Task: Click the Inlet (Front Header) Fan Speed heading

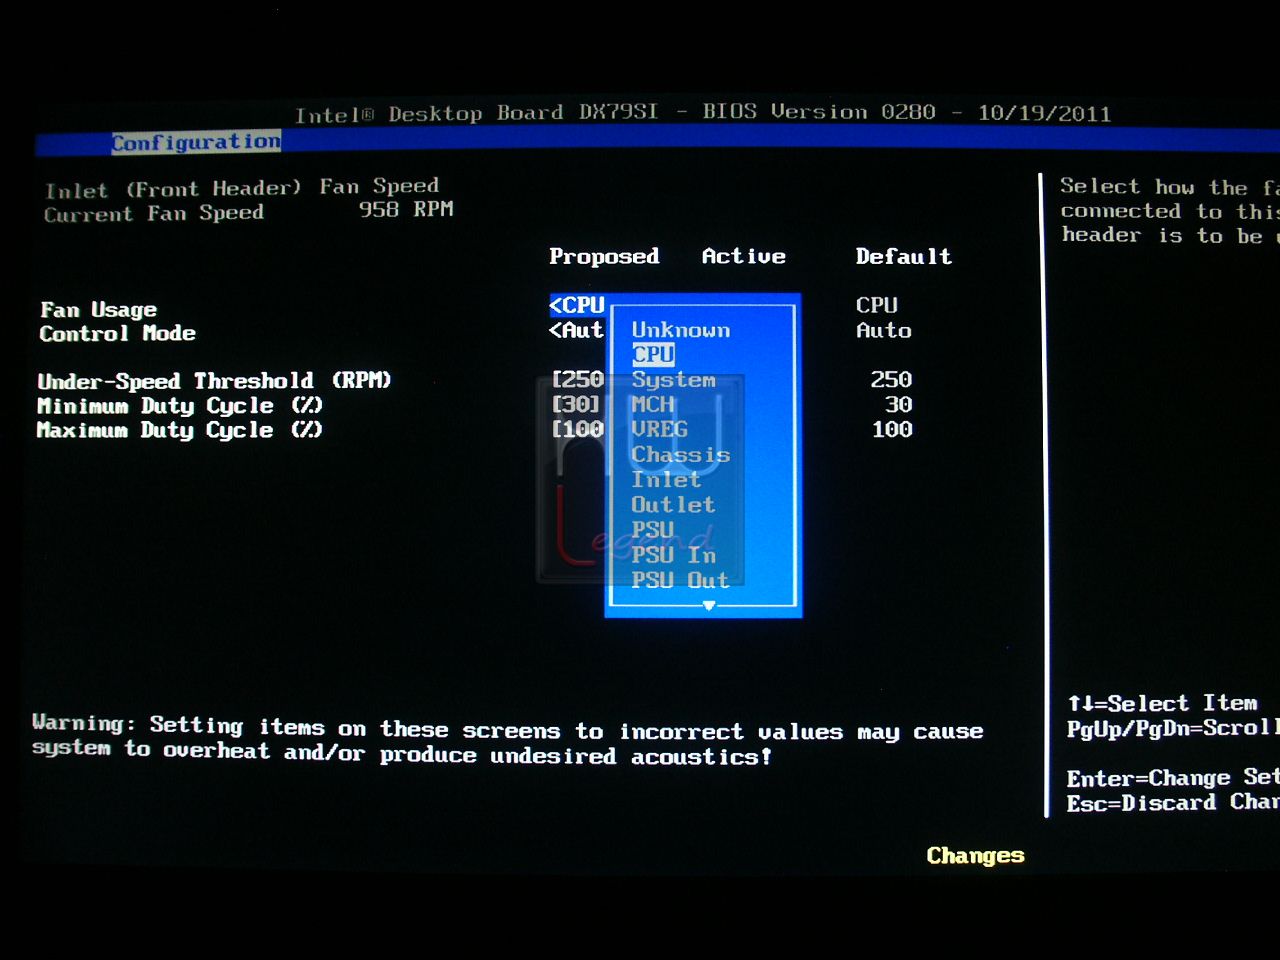Action: 242,188
